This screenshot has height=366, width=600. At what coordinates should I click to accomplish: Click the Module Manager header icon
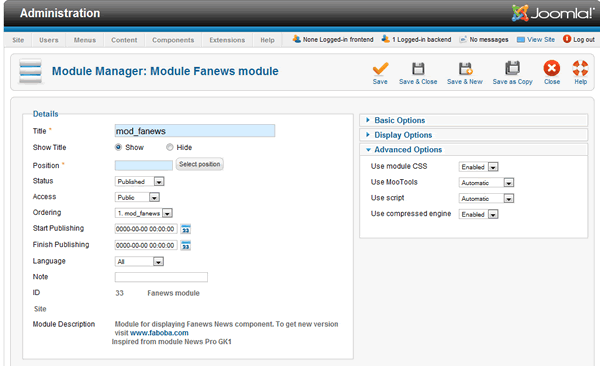[30, 71]
